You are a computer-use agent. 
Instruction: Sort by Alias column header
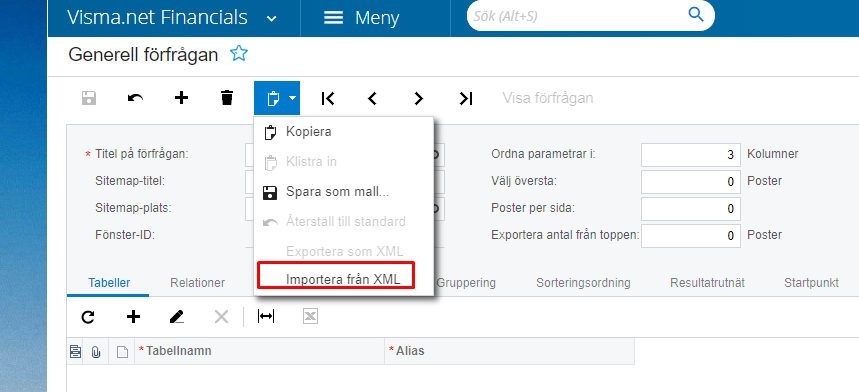[509, 351]
